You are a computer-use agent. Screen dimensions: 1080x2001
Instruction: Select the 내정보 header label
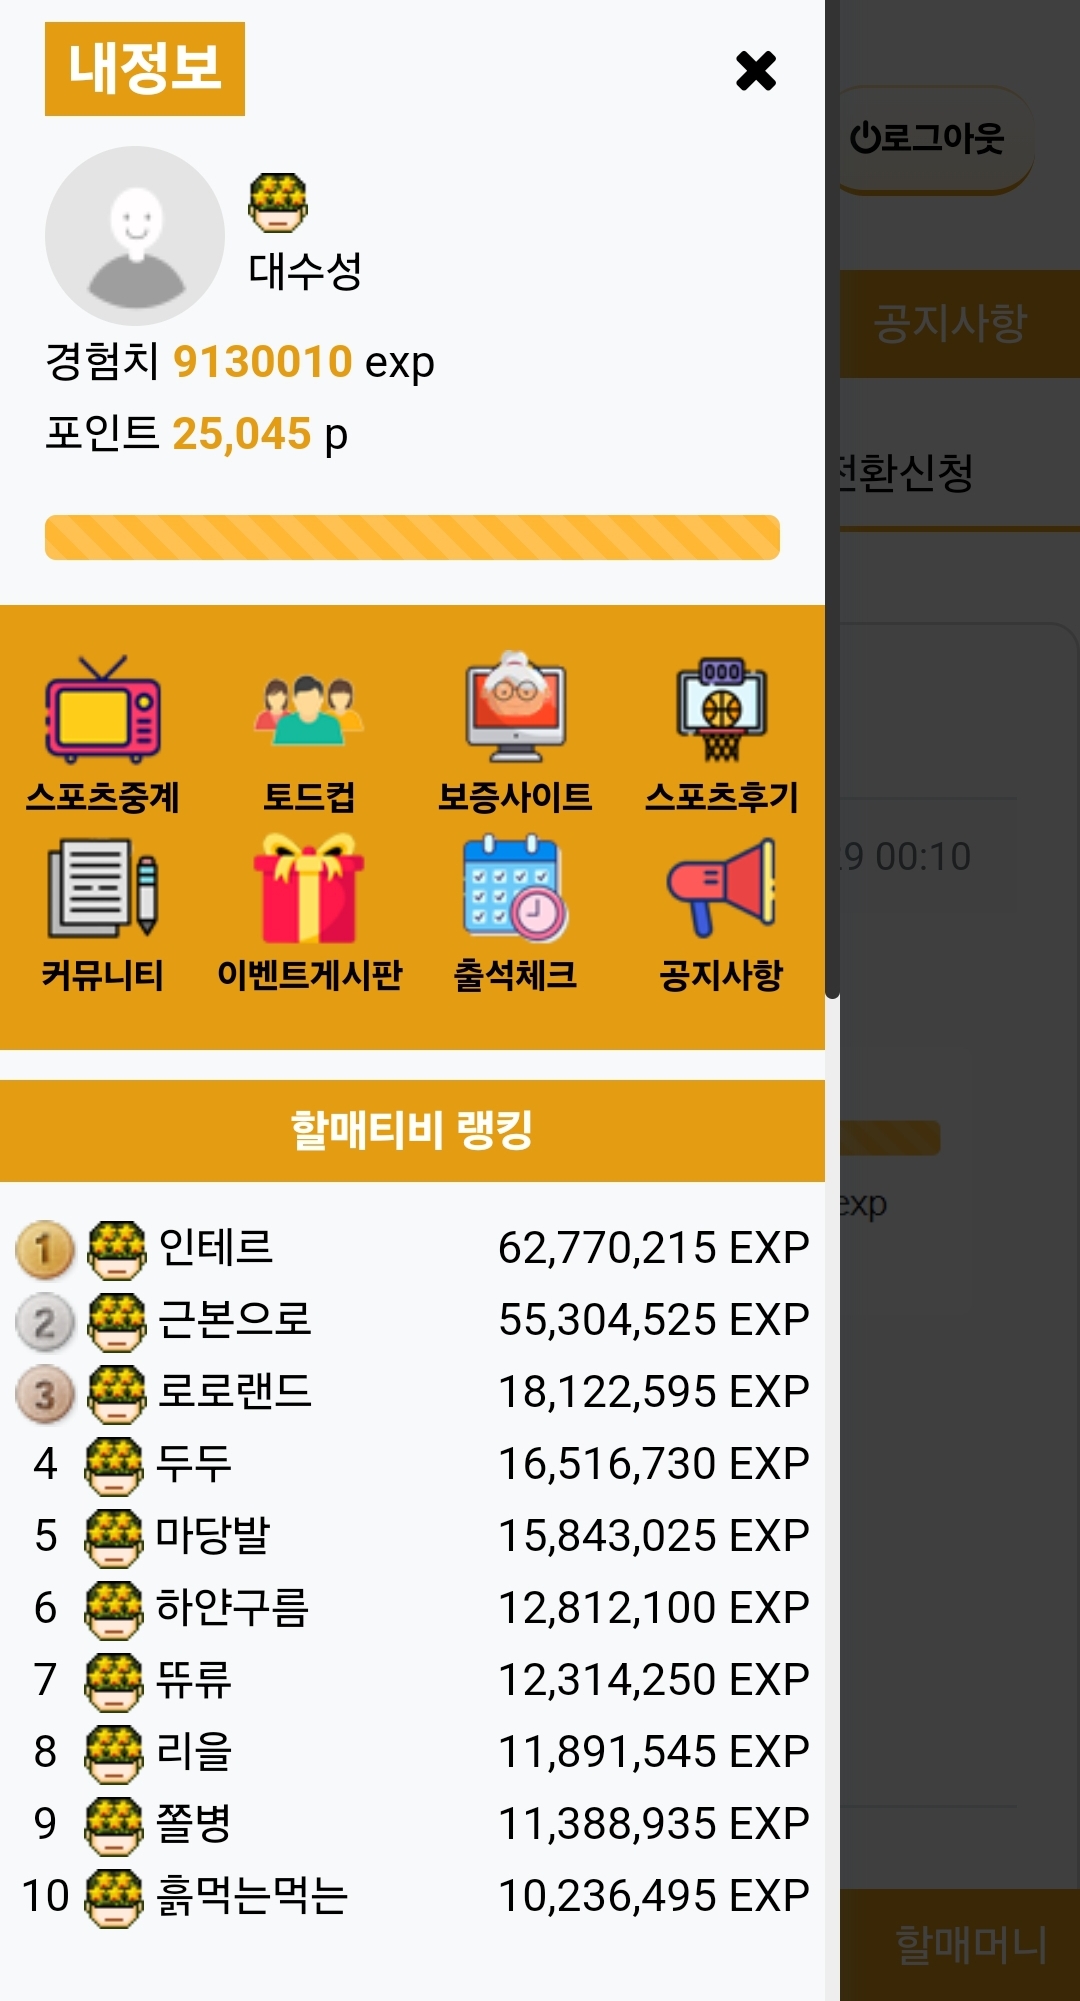click(145, 69)
